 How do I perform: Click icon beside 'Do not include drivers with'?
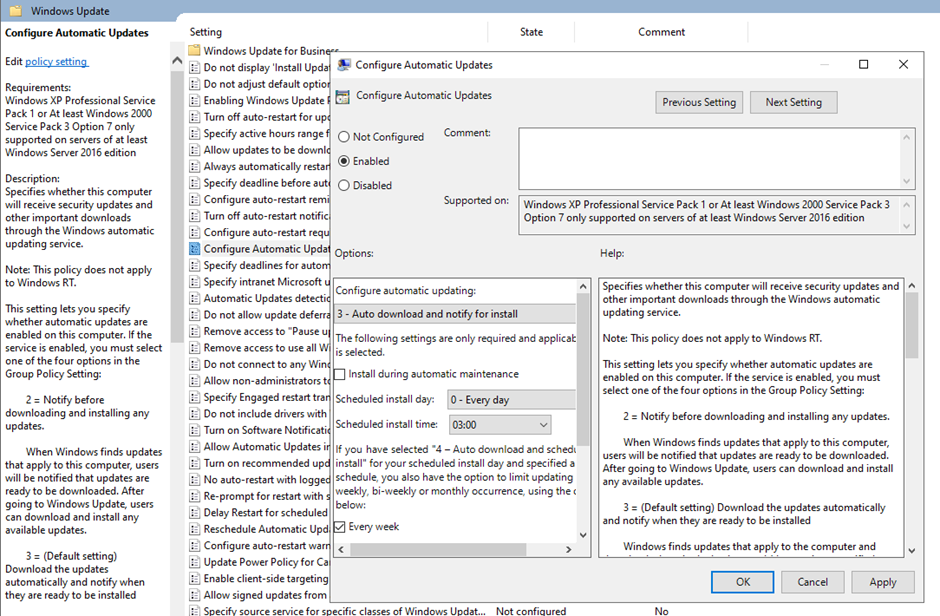click(194, 413)
